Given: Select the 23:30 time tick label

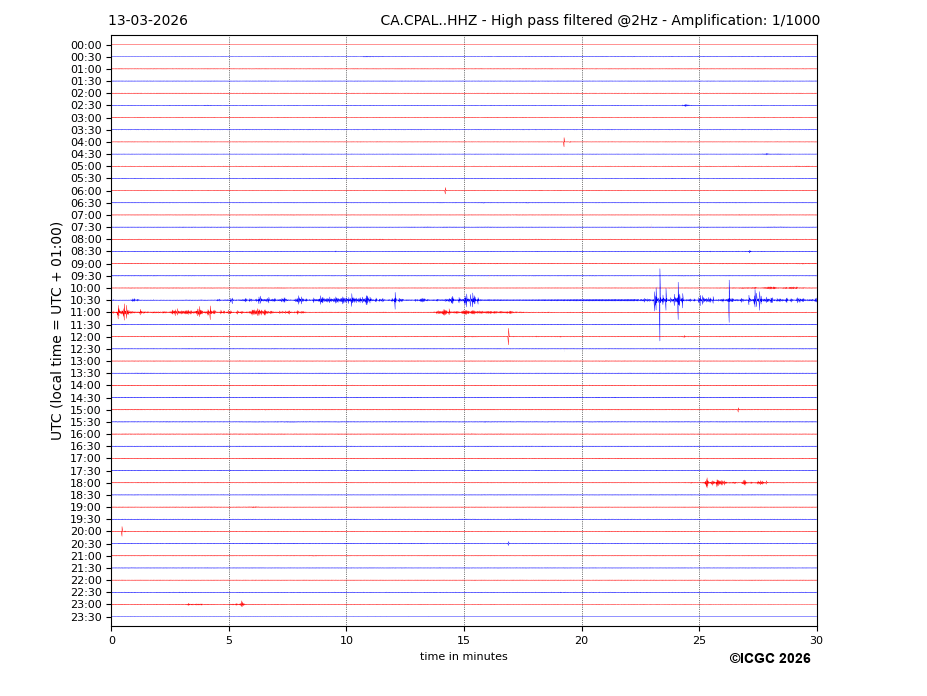Looking at the screenshot, I should click(x=86, y=617).
